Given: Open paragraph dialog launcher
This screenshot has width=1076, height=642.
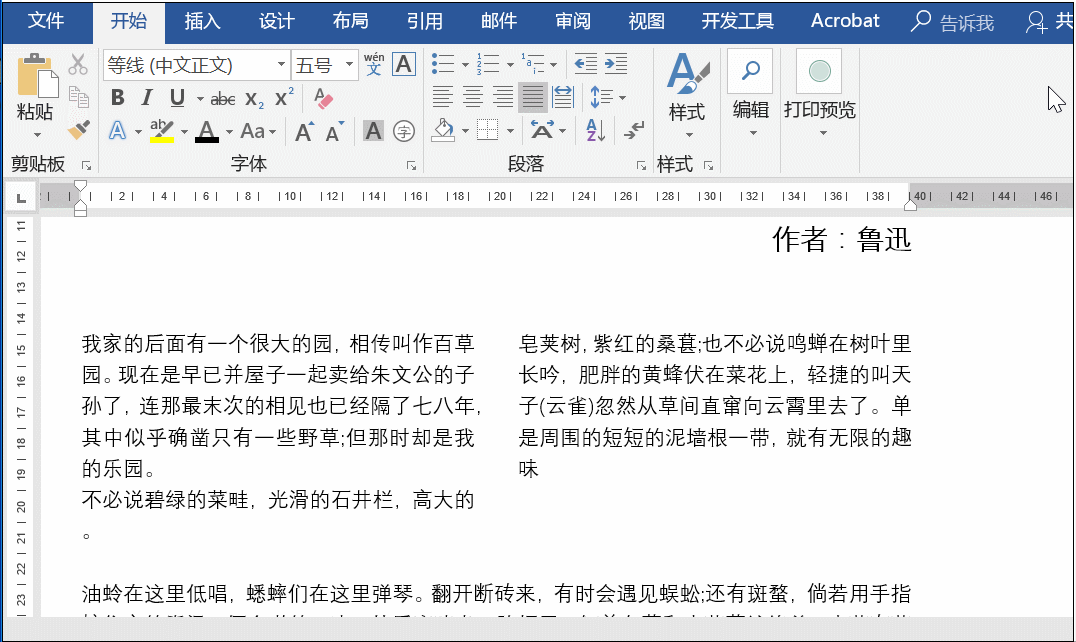Looking at the screenshot, I should coord(641,165).
